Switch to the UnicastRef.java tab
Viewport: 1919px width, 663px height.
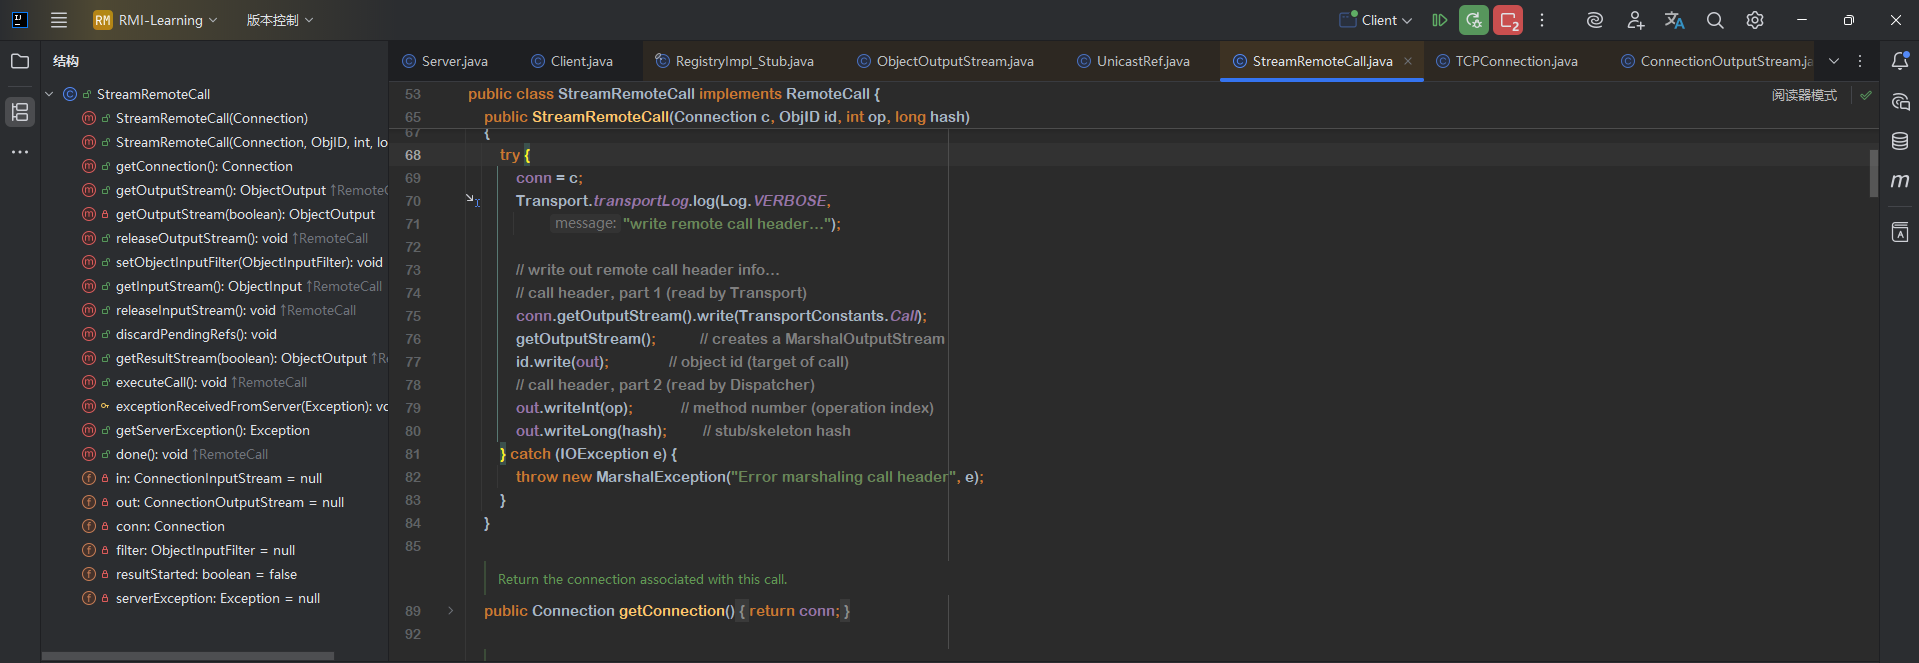[x=1142, y=61]
